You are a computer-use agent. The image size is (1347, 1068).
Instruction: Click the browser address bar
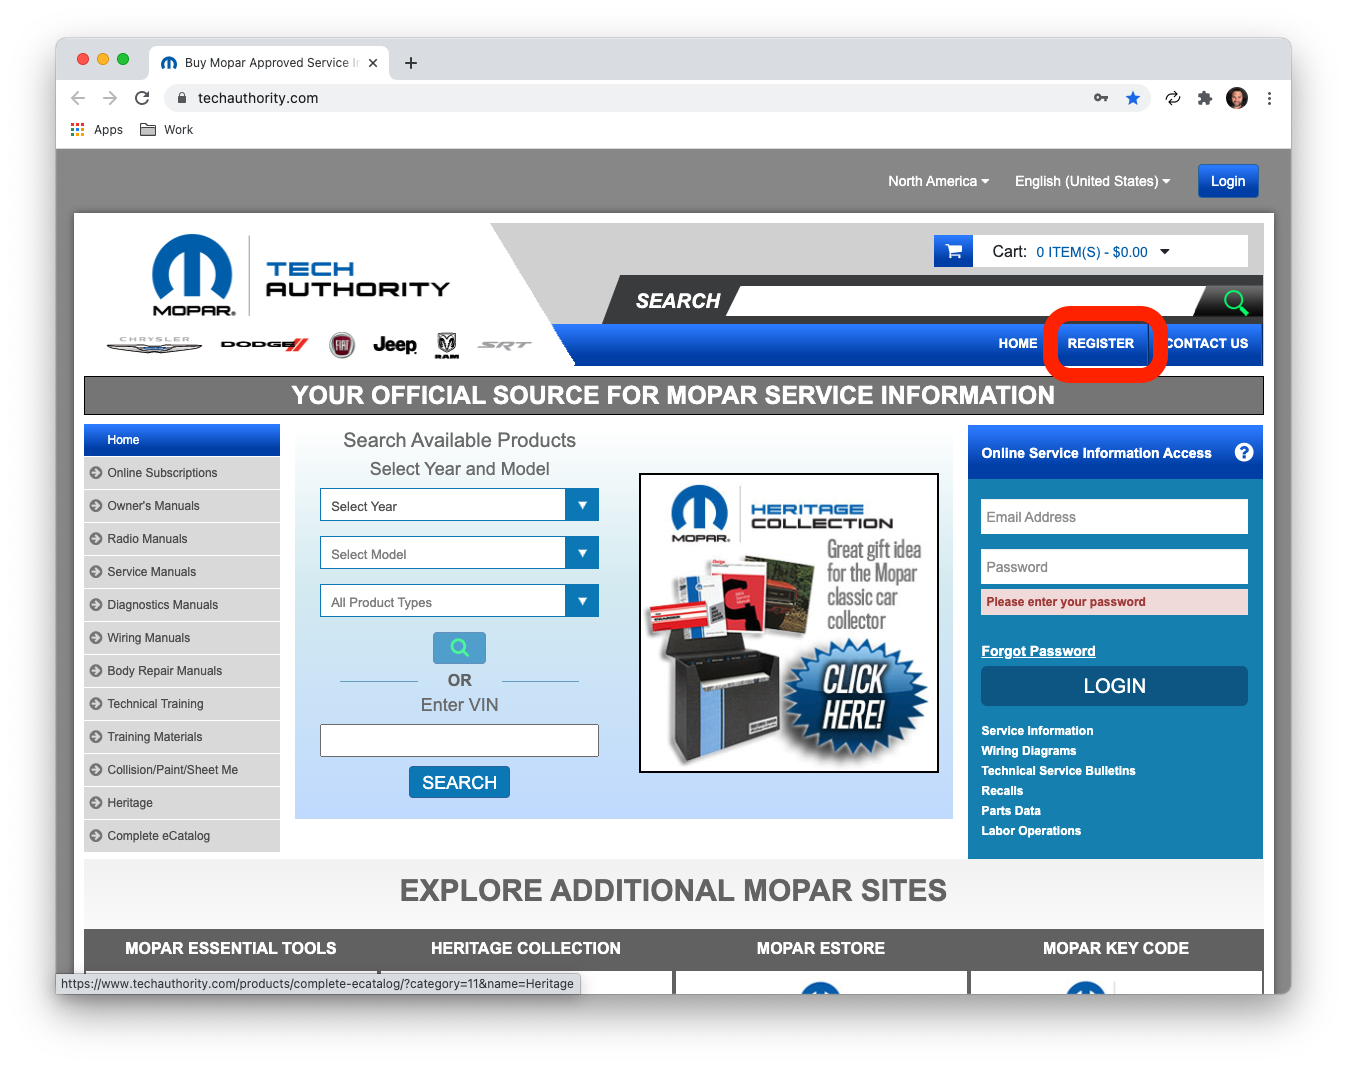point(630,98)
